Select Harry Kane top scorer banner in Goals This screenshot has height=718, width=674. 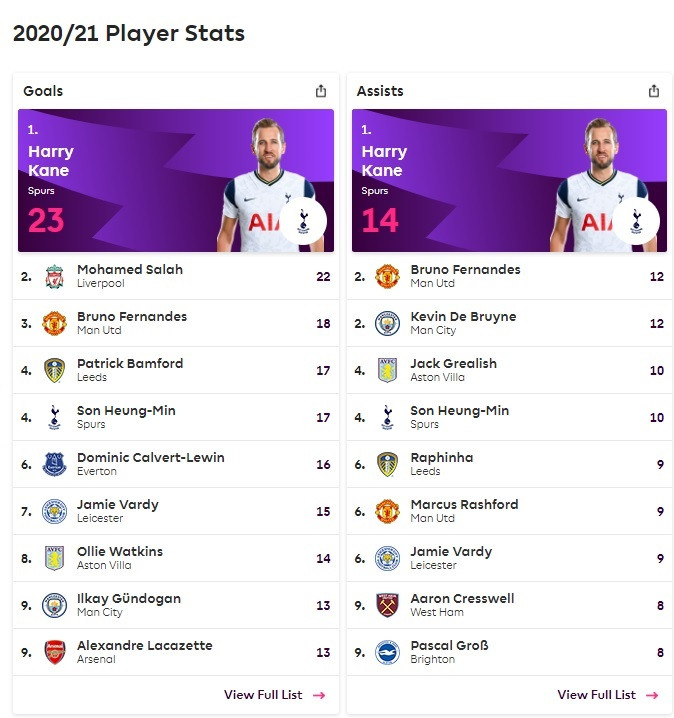point(176,180)
